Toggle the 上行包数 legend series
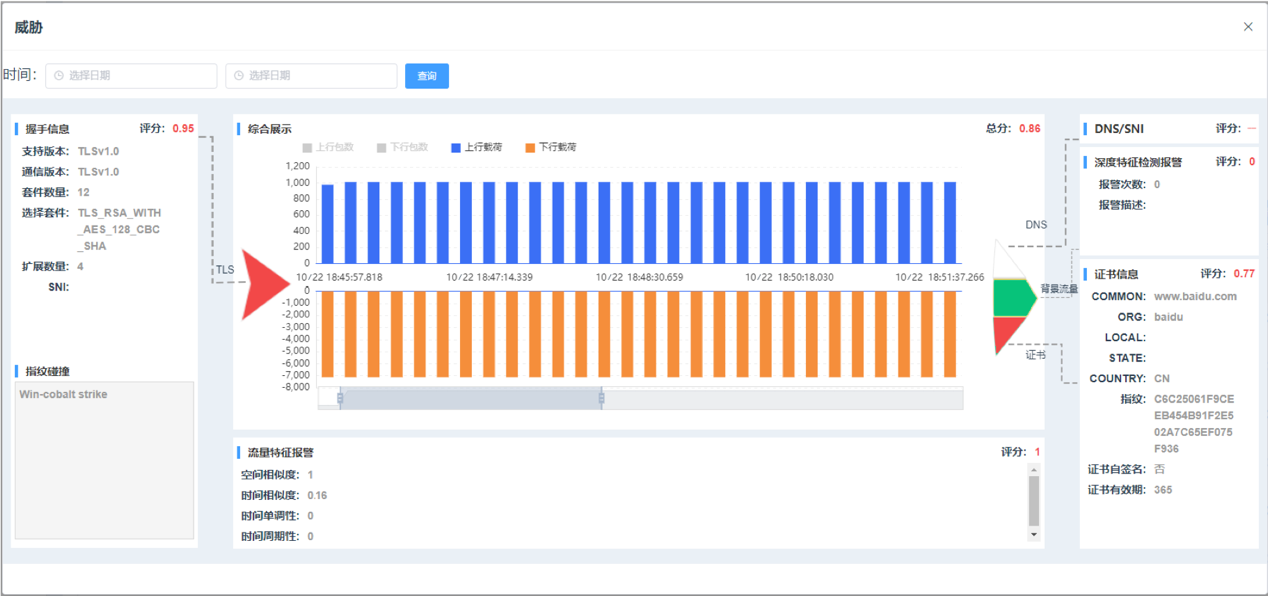Screen dimensions: 1268x596 pyautogui.click(x=328, y=148)
